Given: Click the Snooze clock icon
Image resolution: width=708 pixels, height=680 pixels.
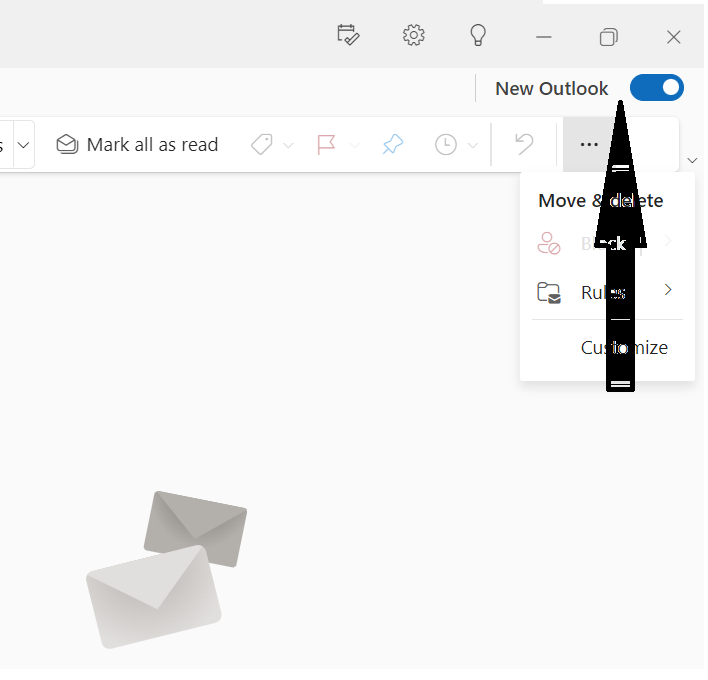Looking at the screenshot, I should pyautogui.click(x=446, y=145).
